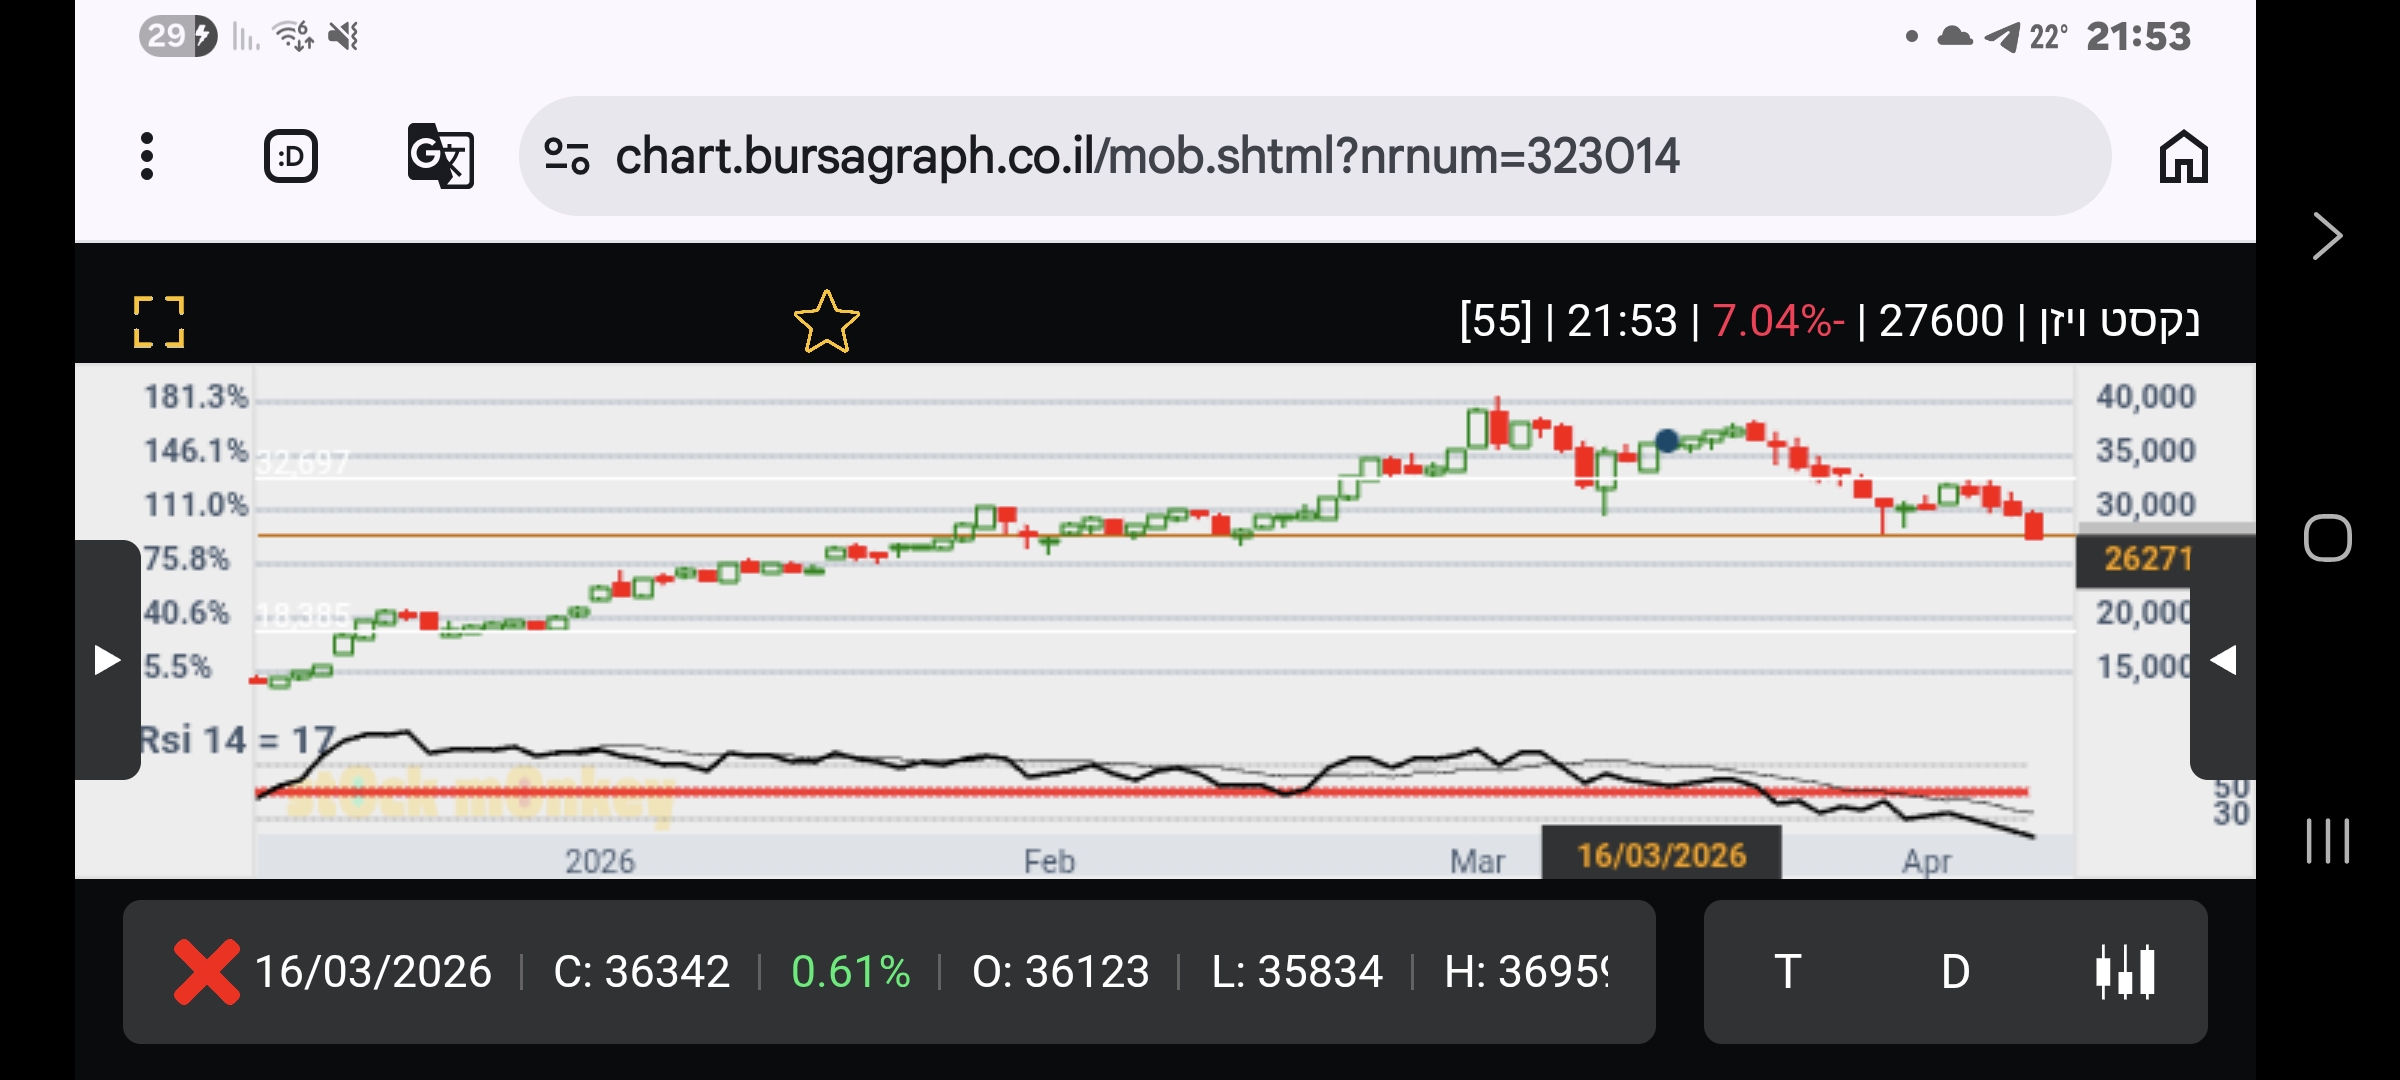The height and width of the screenshot is (1080, 2400).
Task: Toggle fullscreen chart mode
Action: [159, 322]
